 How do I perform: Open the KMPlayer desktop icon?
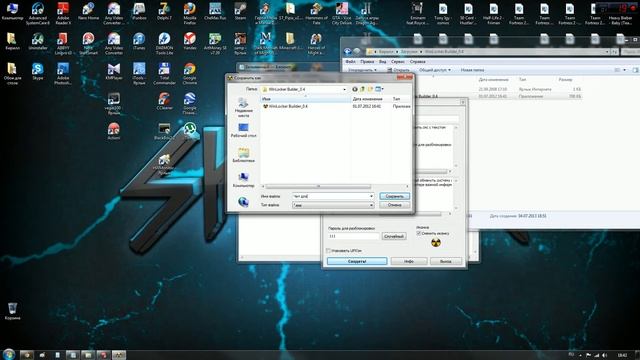click(113, 71)
